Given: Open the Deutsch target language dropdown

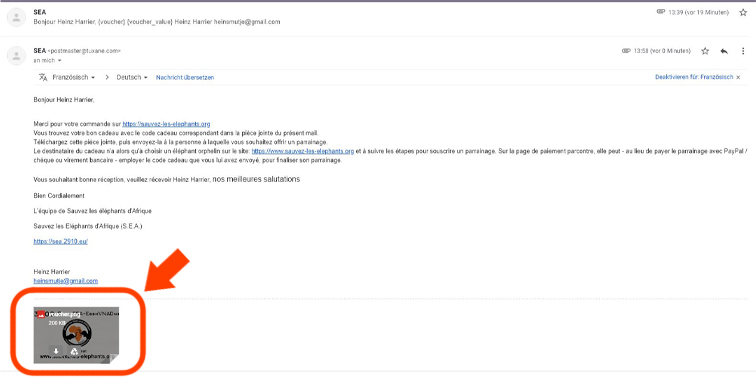Looking at the screenshot, I should point(132,77).
